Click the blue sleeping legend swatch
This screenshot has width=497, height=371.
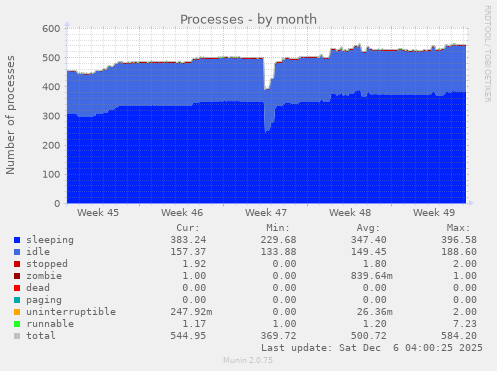(x=17, y=240)
